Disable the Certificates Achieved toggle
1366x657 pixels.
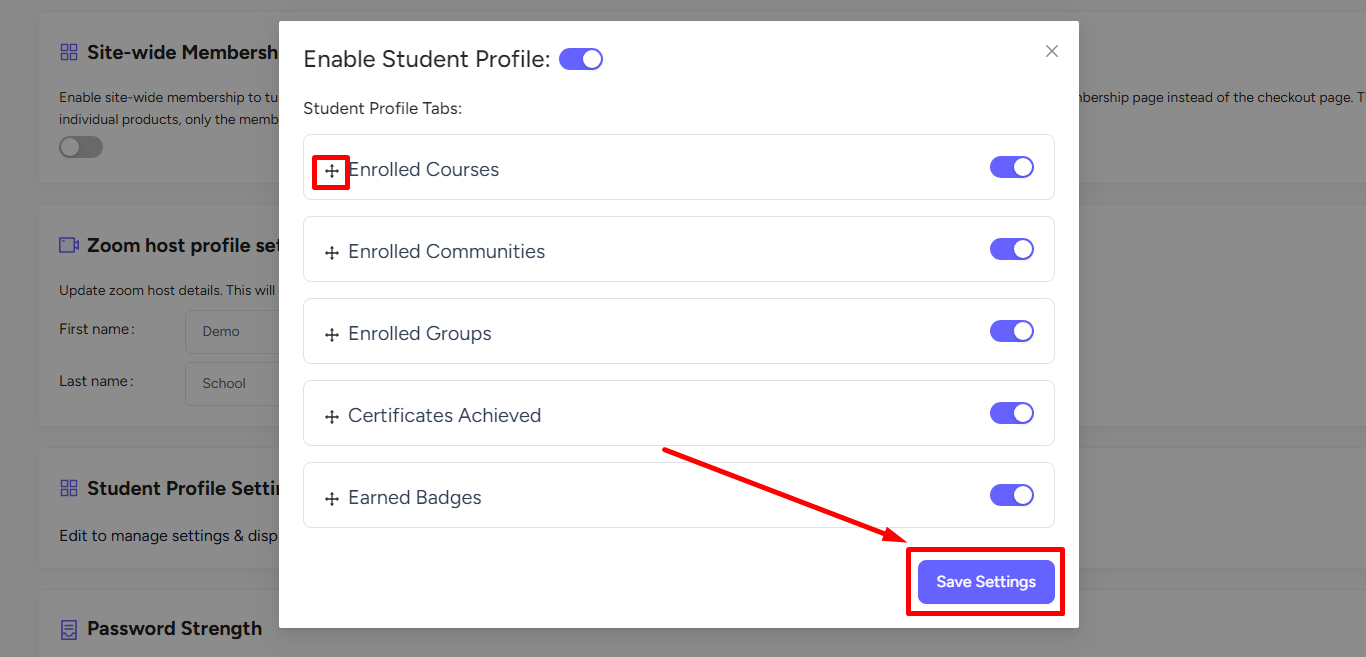(1012, 413)
